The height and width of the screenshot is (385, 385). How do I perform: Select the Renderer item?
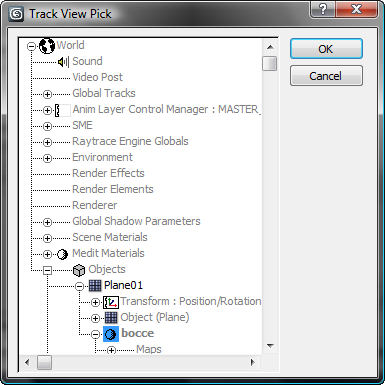pyautogui.click(x=95, y=205)
